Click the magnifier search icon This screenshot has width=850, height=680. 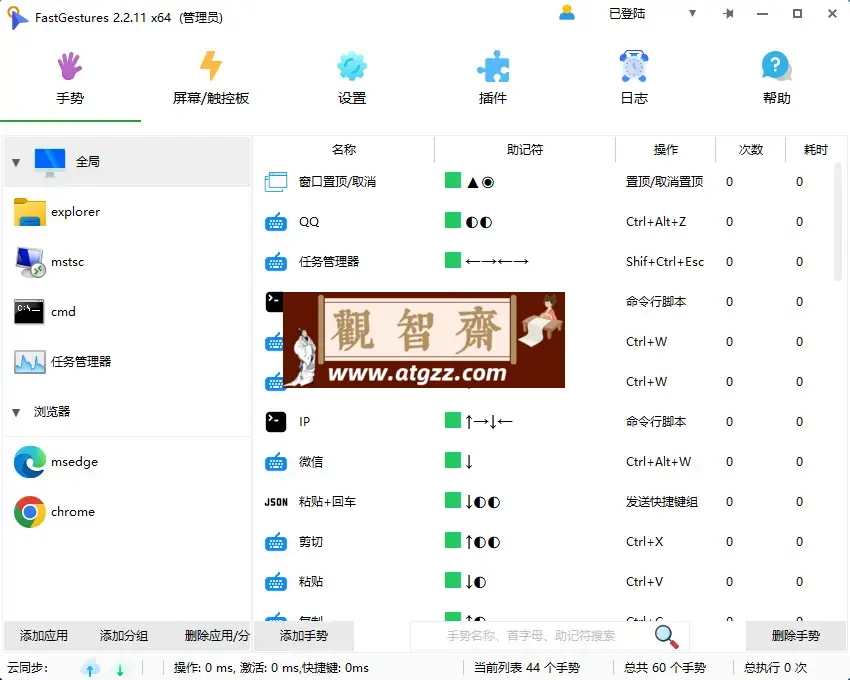(667, 637)
